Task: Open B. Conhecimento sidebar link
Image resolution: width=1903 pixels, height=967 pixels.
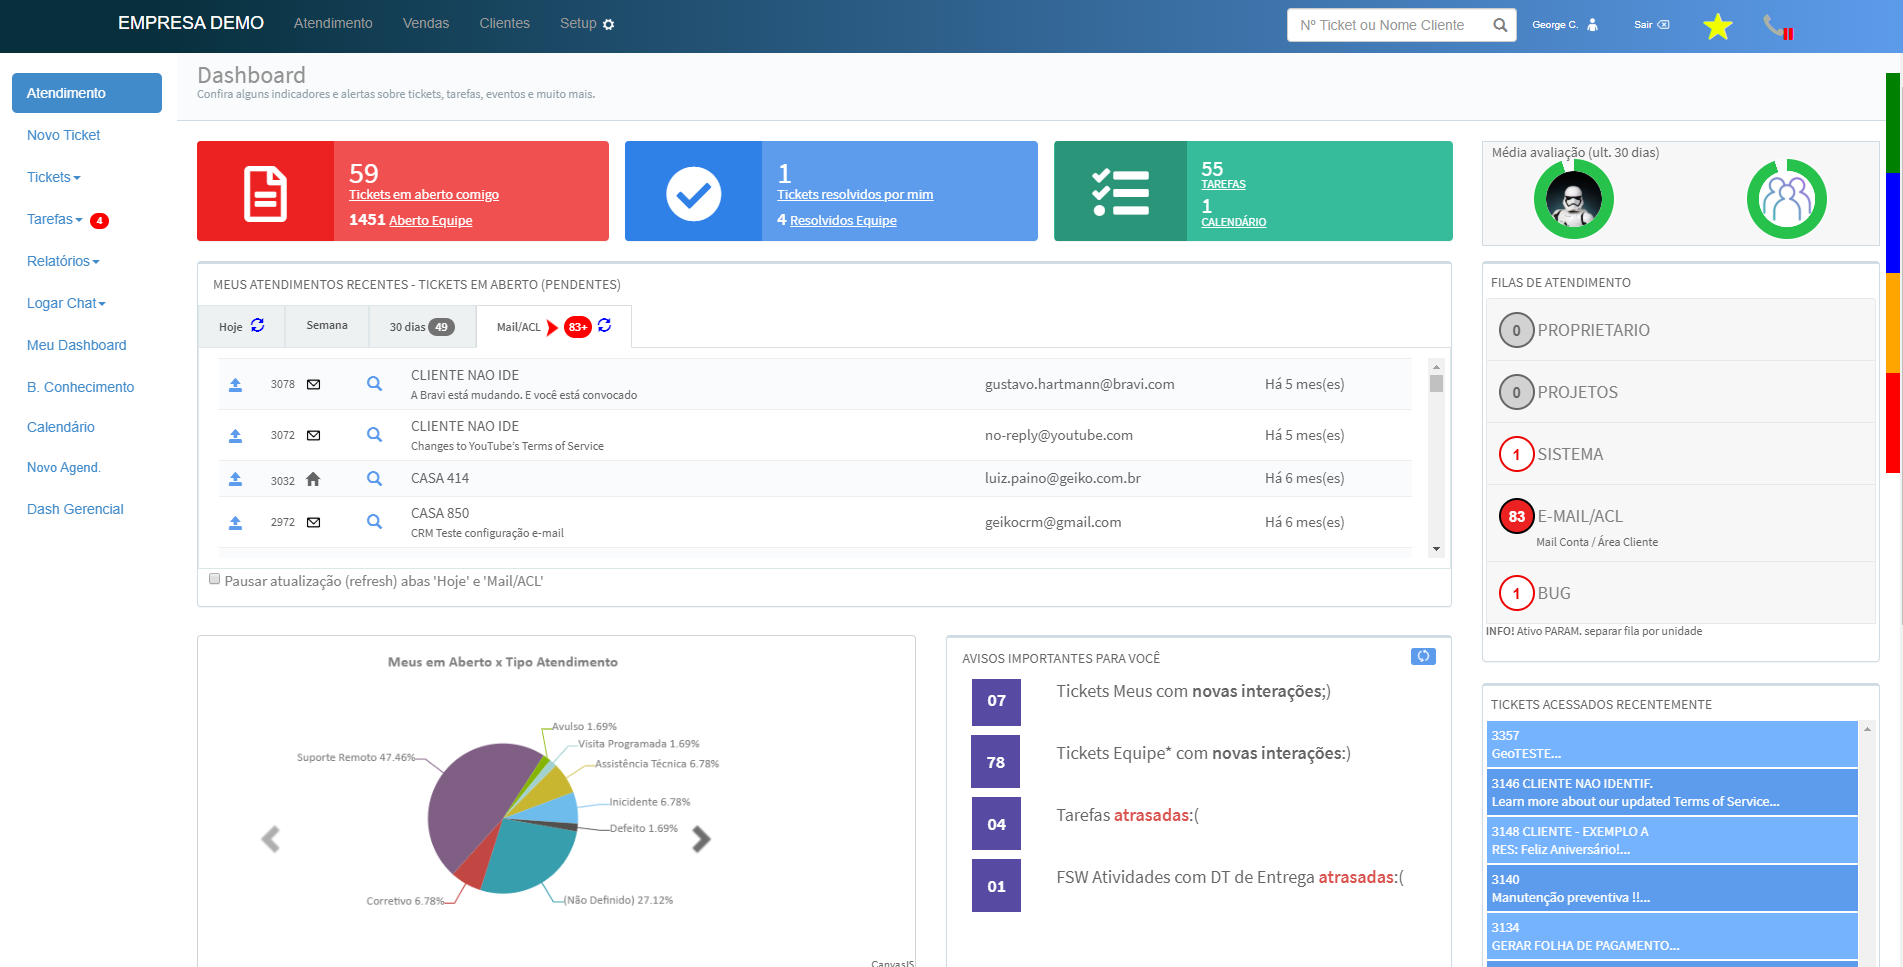Action: coord(80,387)
